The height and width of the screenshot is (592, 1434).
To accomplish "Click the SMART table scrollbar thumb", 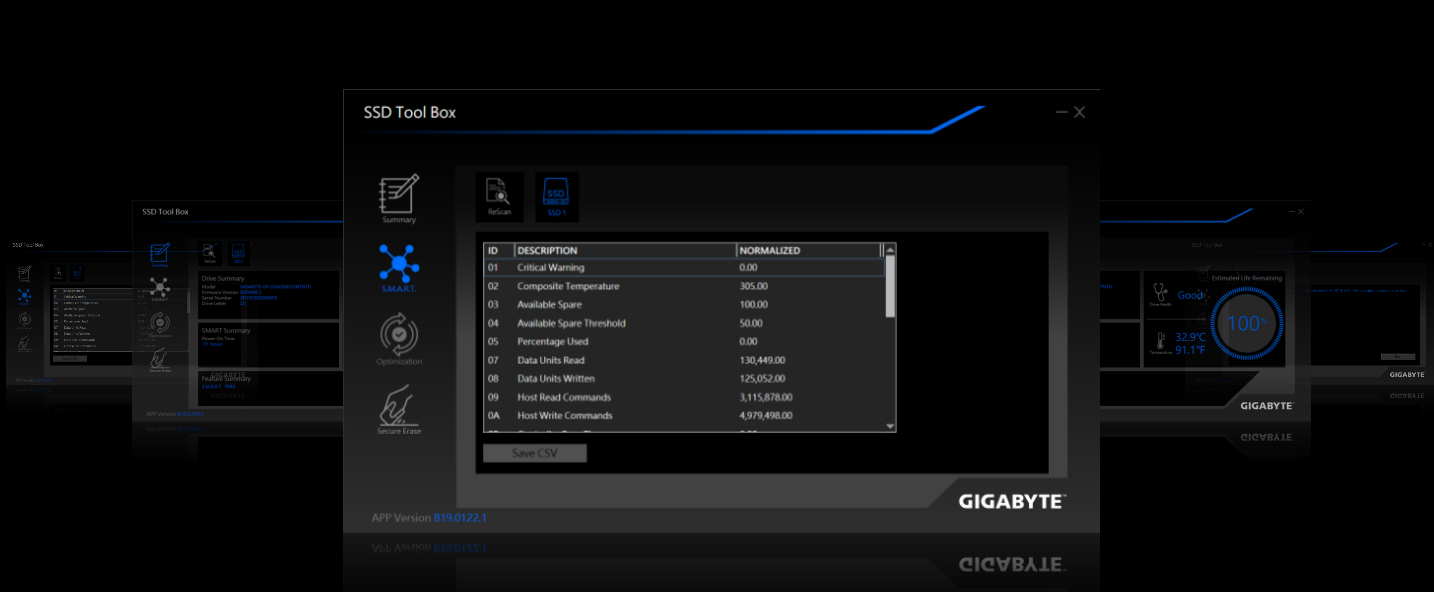I will 890,286.
